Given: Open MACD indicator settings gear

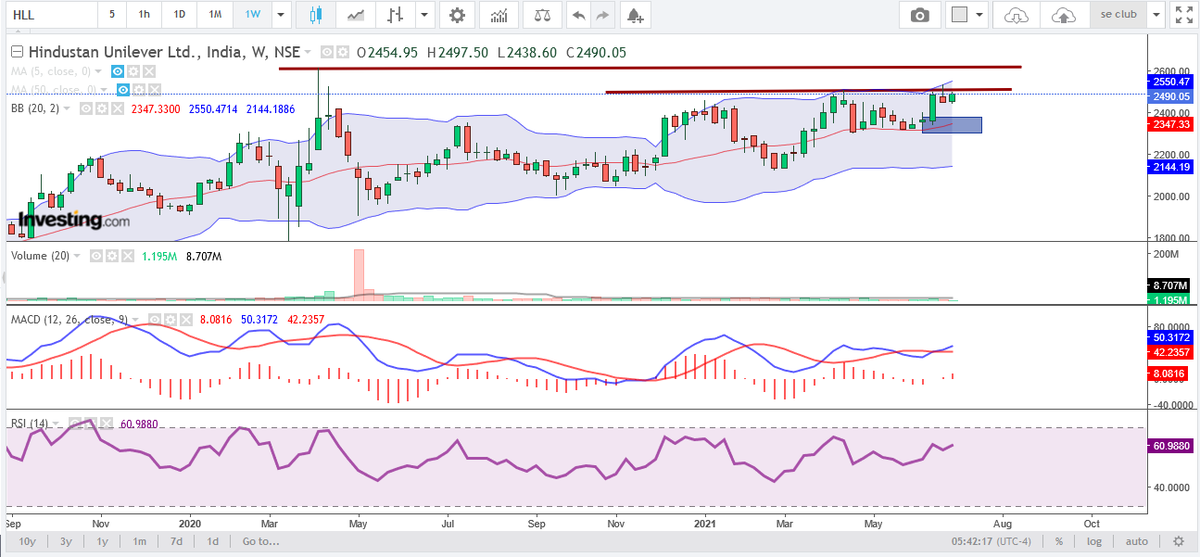Looking at the screenshot, I should (170, 318).
